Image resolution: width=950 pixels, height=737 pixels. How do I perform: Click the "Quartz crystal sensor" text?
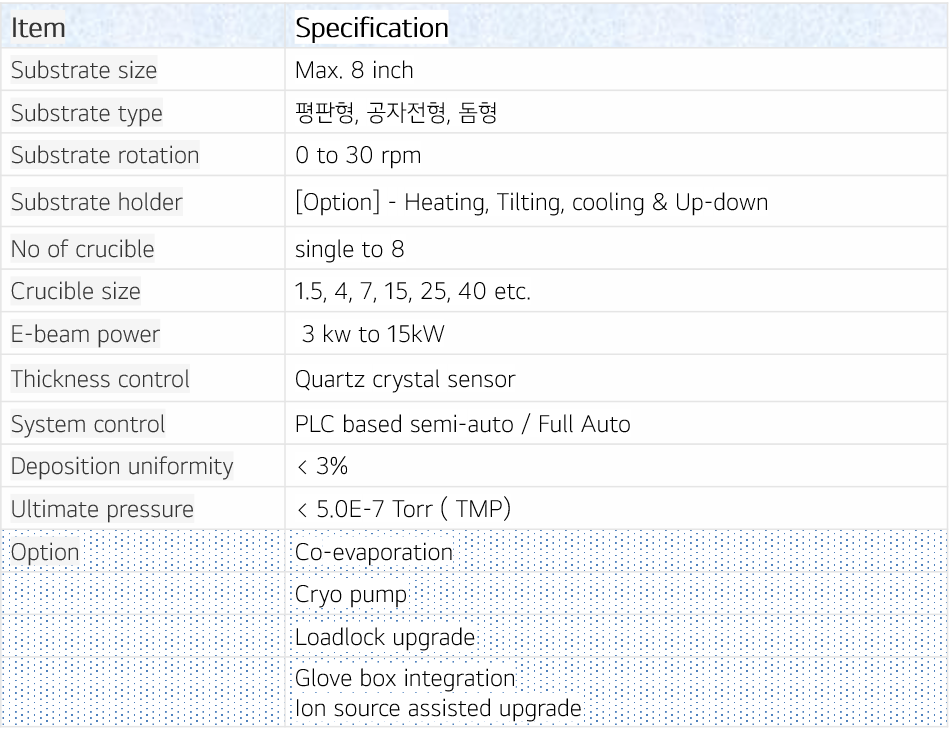405,379
